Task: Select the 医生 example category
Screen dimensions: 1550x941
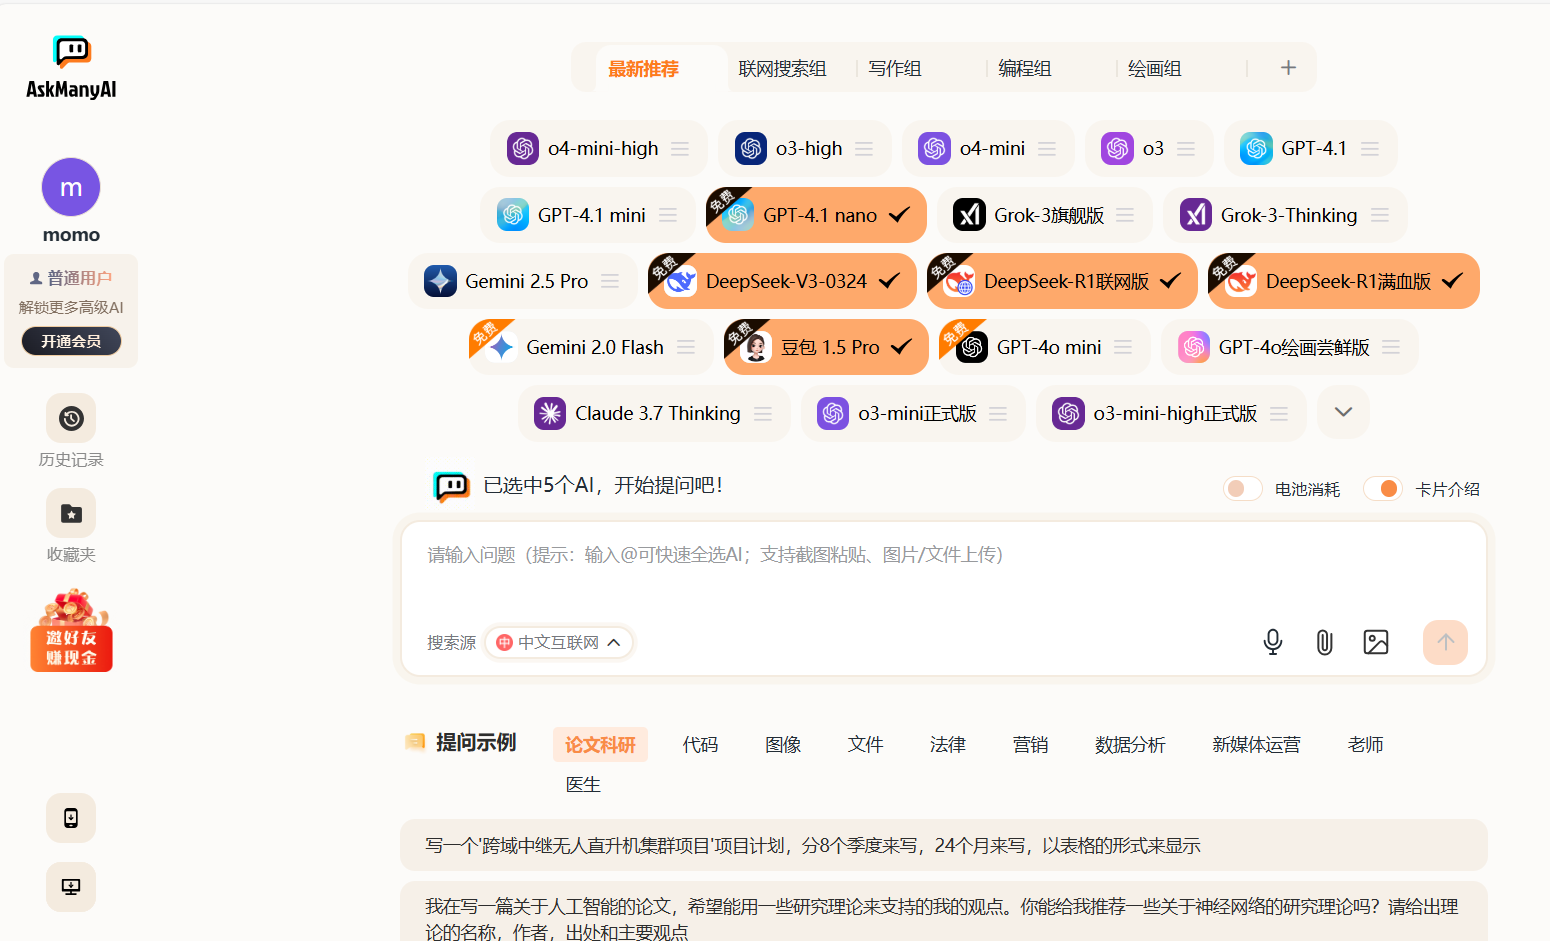Action: [x=583, y=785]
